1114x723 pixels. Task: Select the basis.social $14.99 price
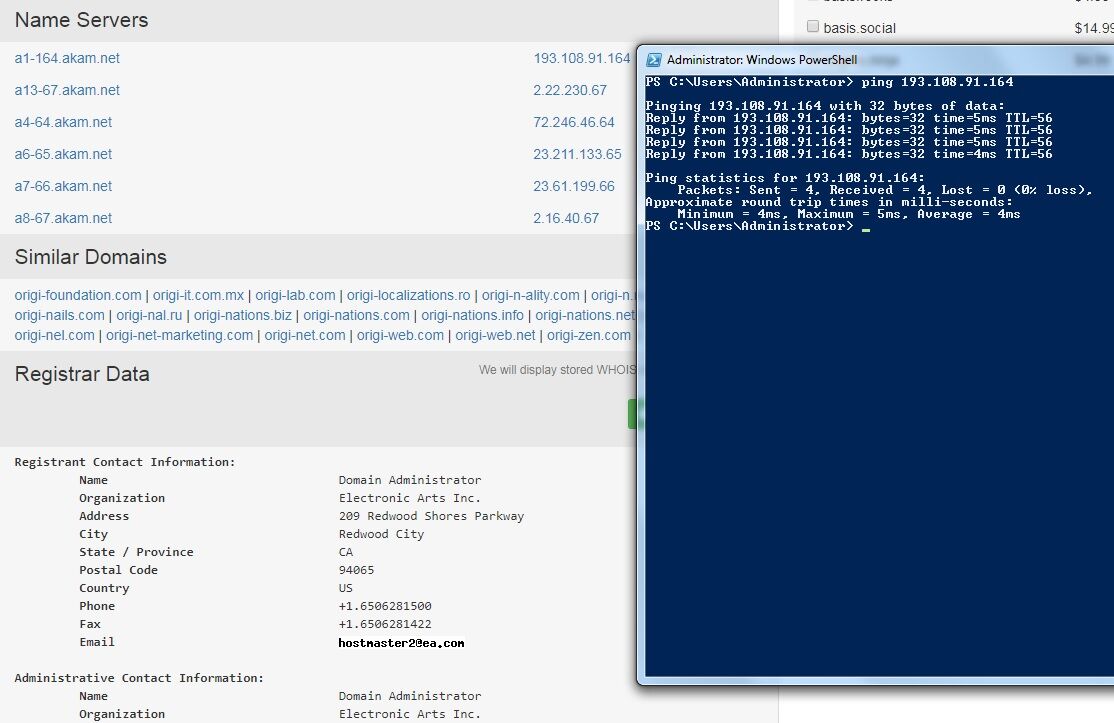1094,28
